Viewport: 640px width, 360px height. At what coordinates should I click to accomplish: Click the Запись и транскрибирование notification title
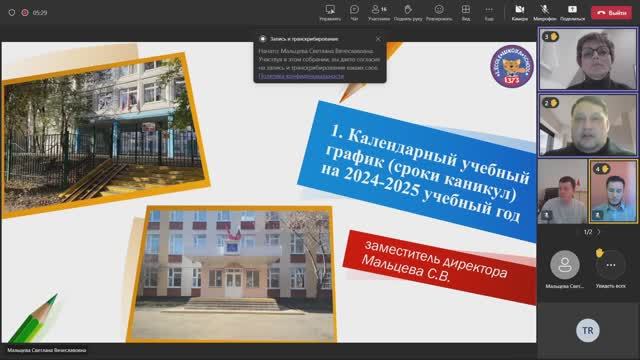[304, 39]
